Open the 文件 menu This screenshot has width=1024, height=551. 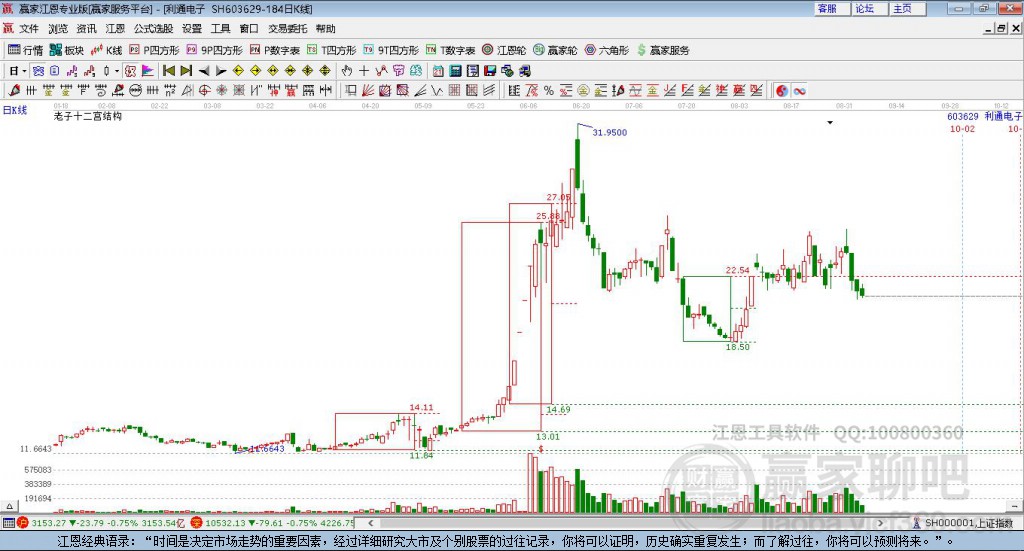tap(29, 29)
